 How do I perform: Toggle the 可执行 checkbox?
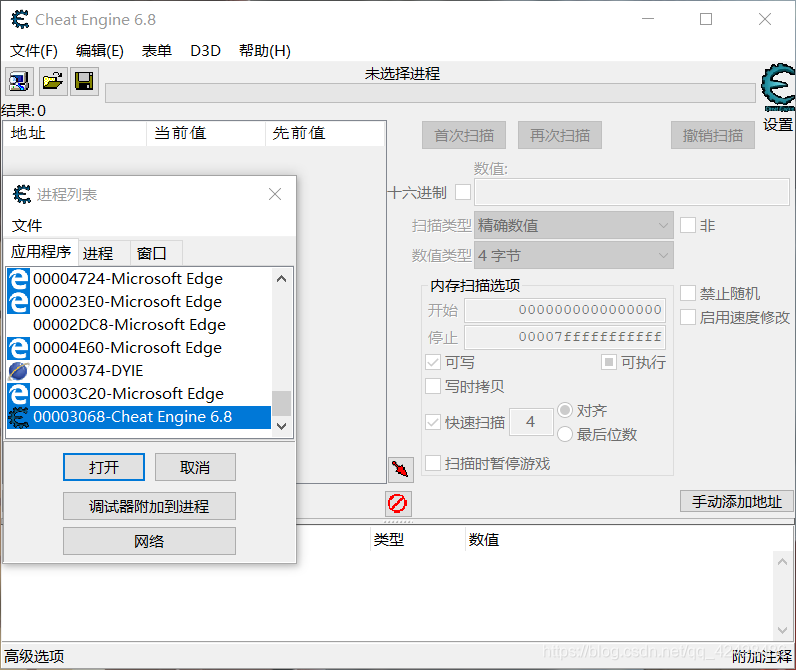point(609,362)
